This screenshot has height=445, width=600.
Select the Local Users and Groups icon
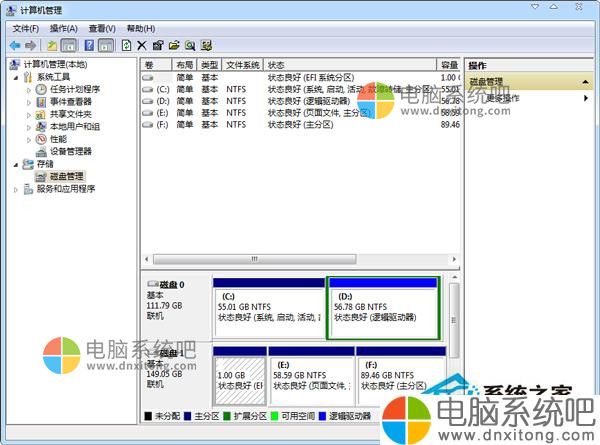[41, 127]
